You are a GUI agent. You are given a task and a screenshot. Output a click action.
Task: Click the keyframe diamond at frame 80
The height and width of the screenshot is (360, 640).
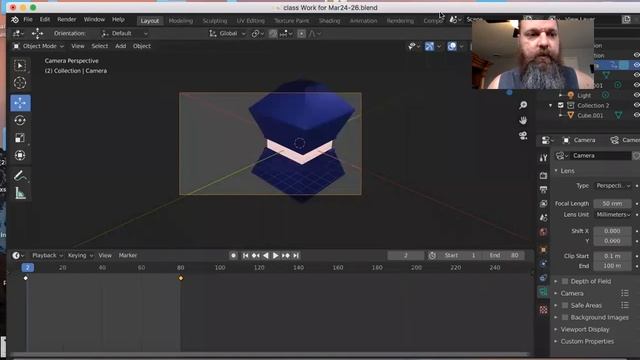click(x=181, y=278)
